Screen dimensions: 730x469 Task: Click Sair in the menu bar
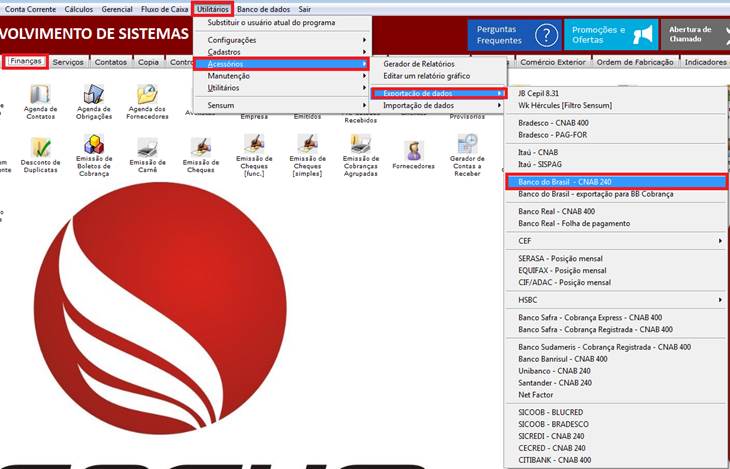[x=304, y=9]
